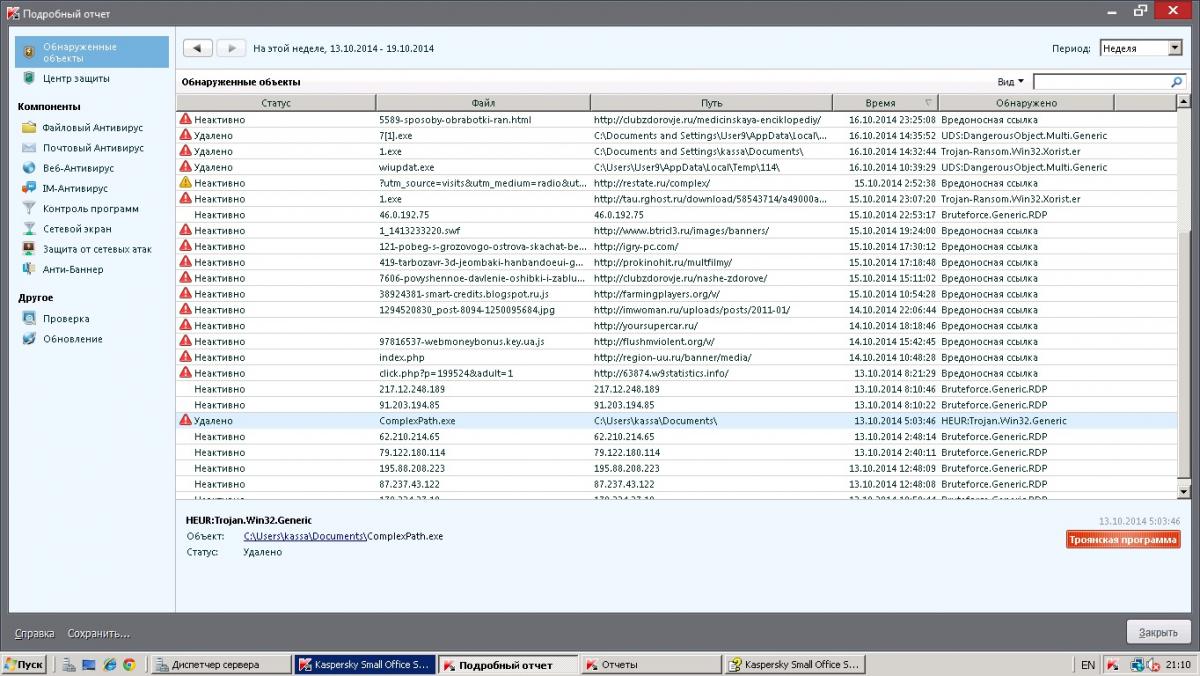Open Сетевой экран firewall report
Viewport: 1200px width, 676px height.
click(76, 229)
